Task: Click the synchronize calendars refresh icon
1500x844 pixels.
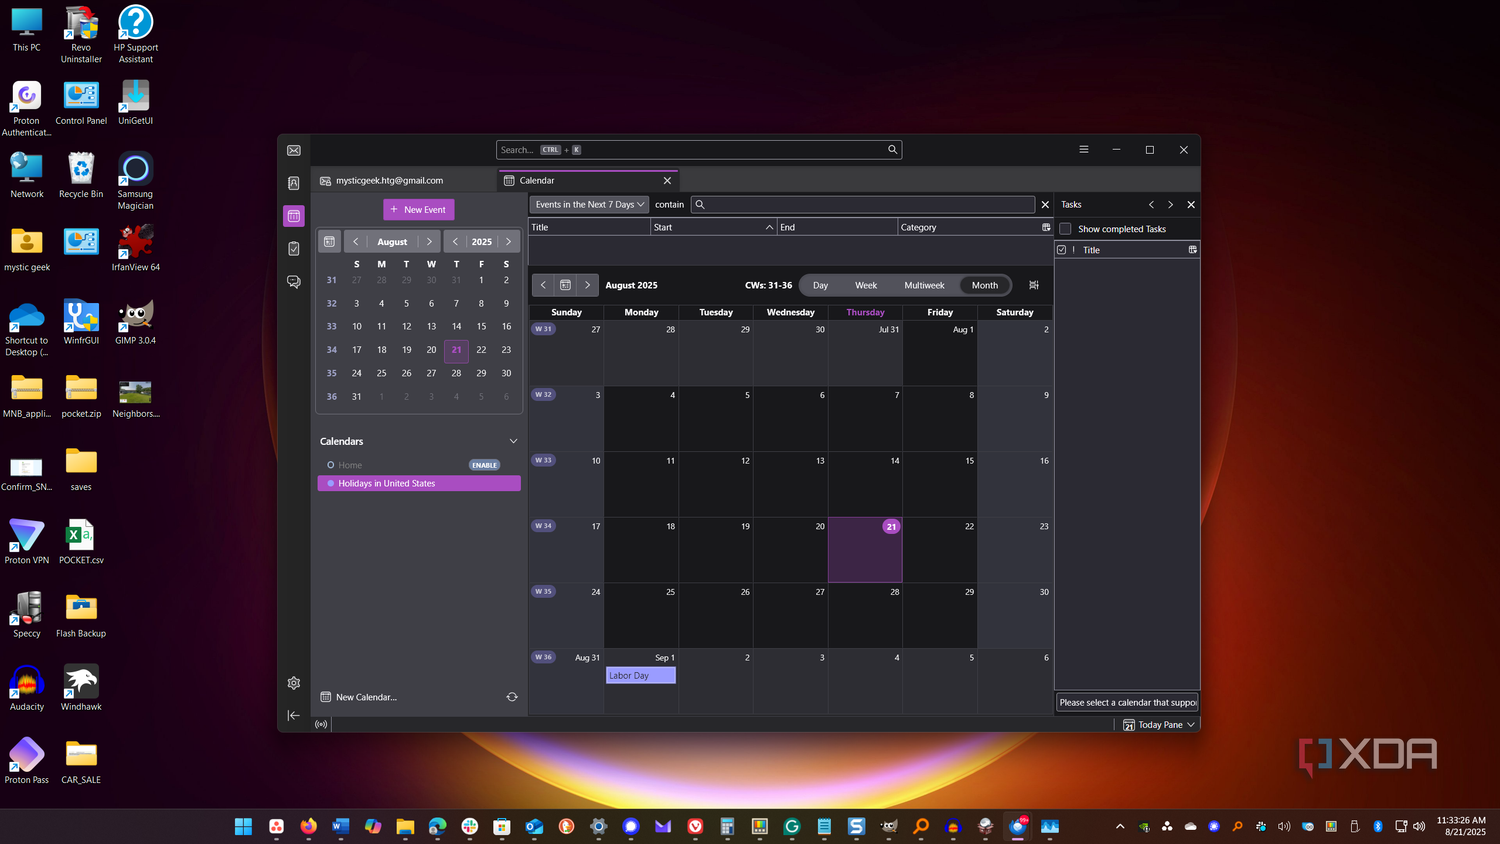Action: [x=512, y=697]
